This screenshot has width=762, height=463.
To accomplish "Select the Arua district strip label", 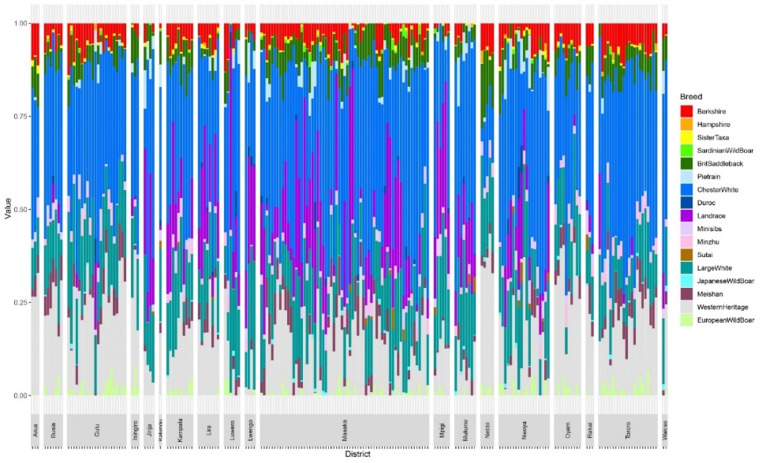I will pos(35,430).
